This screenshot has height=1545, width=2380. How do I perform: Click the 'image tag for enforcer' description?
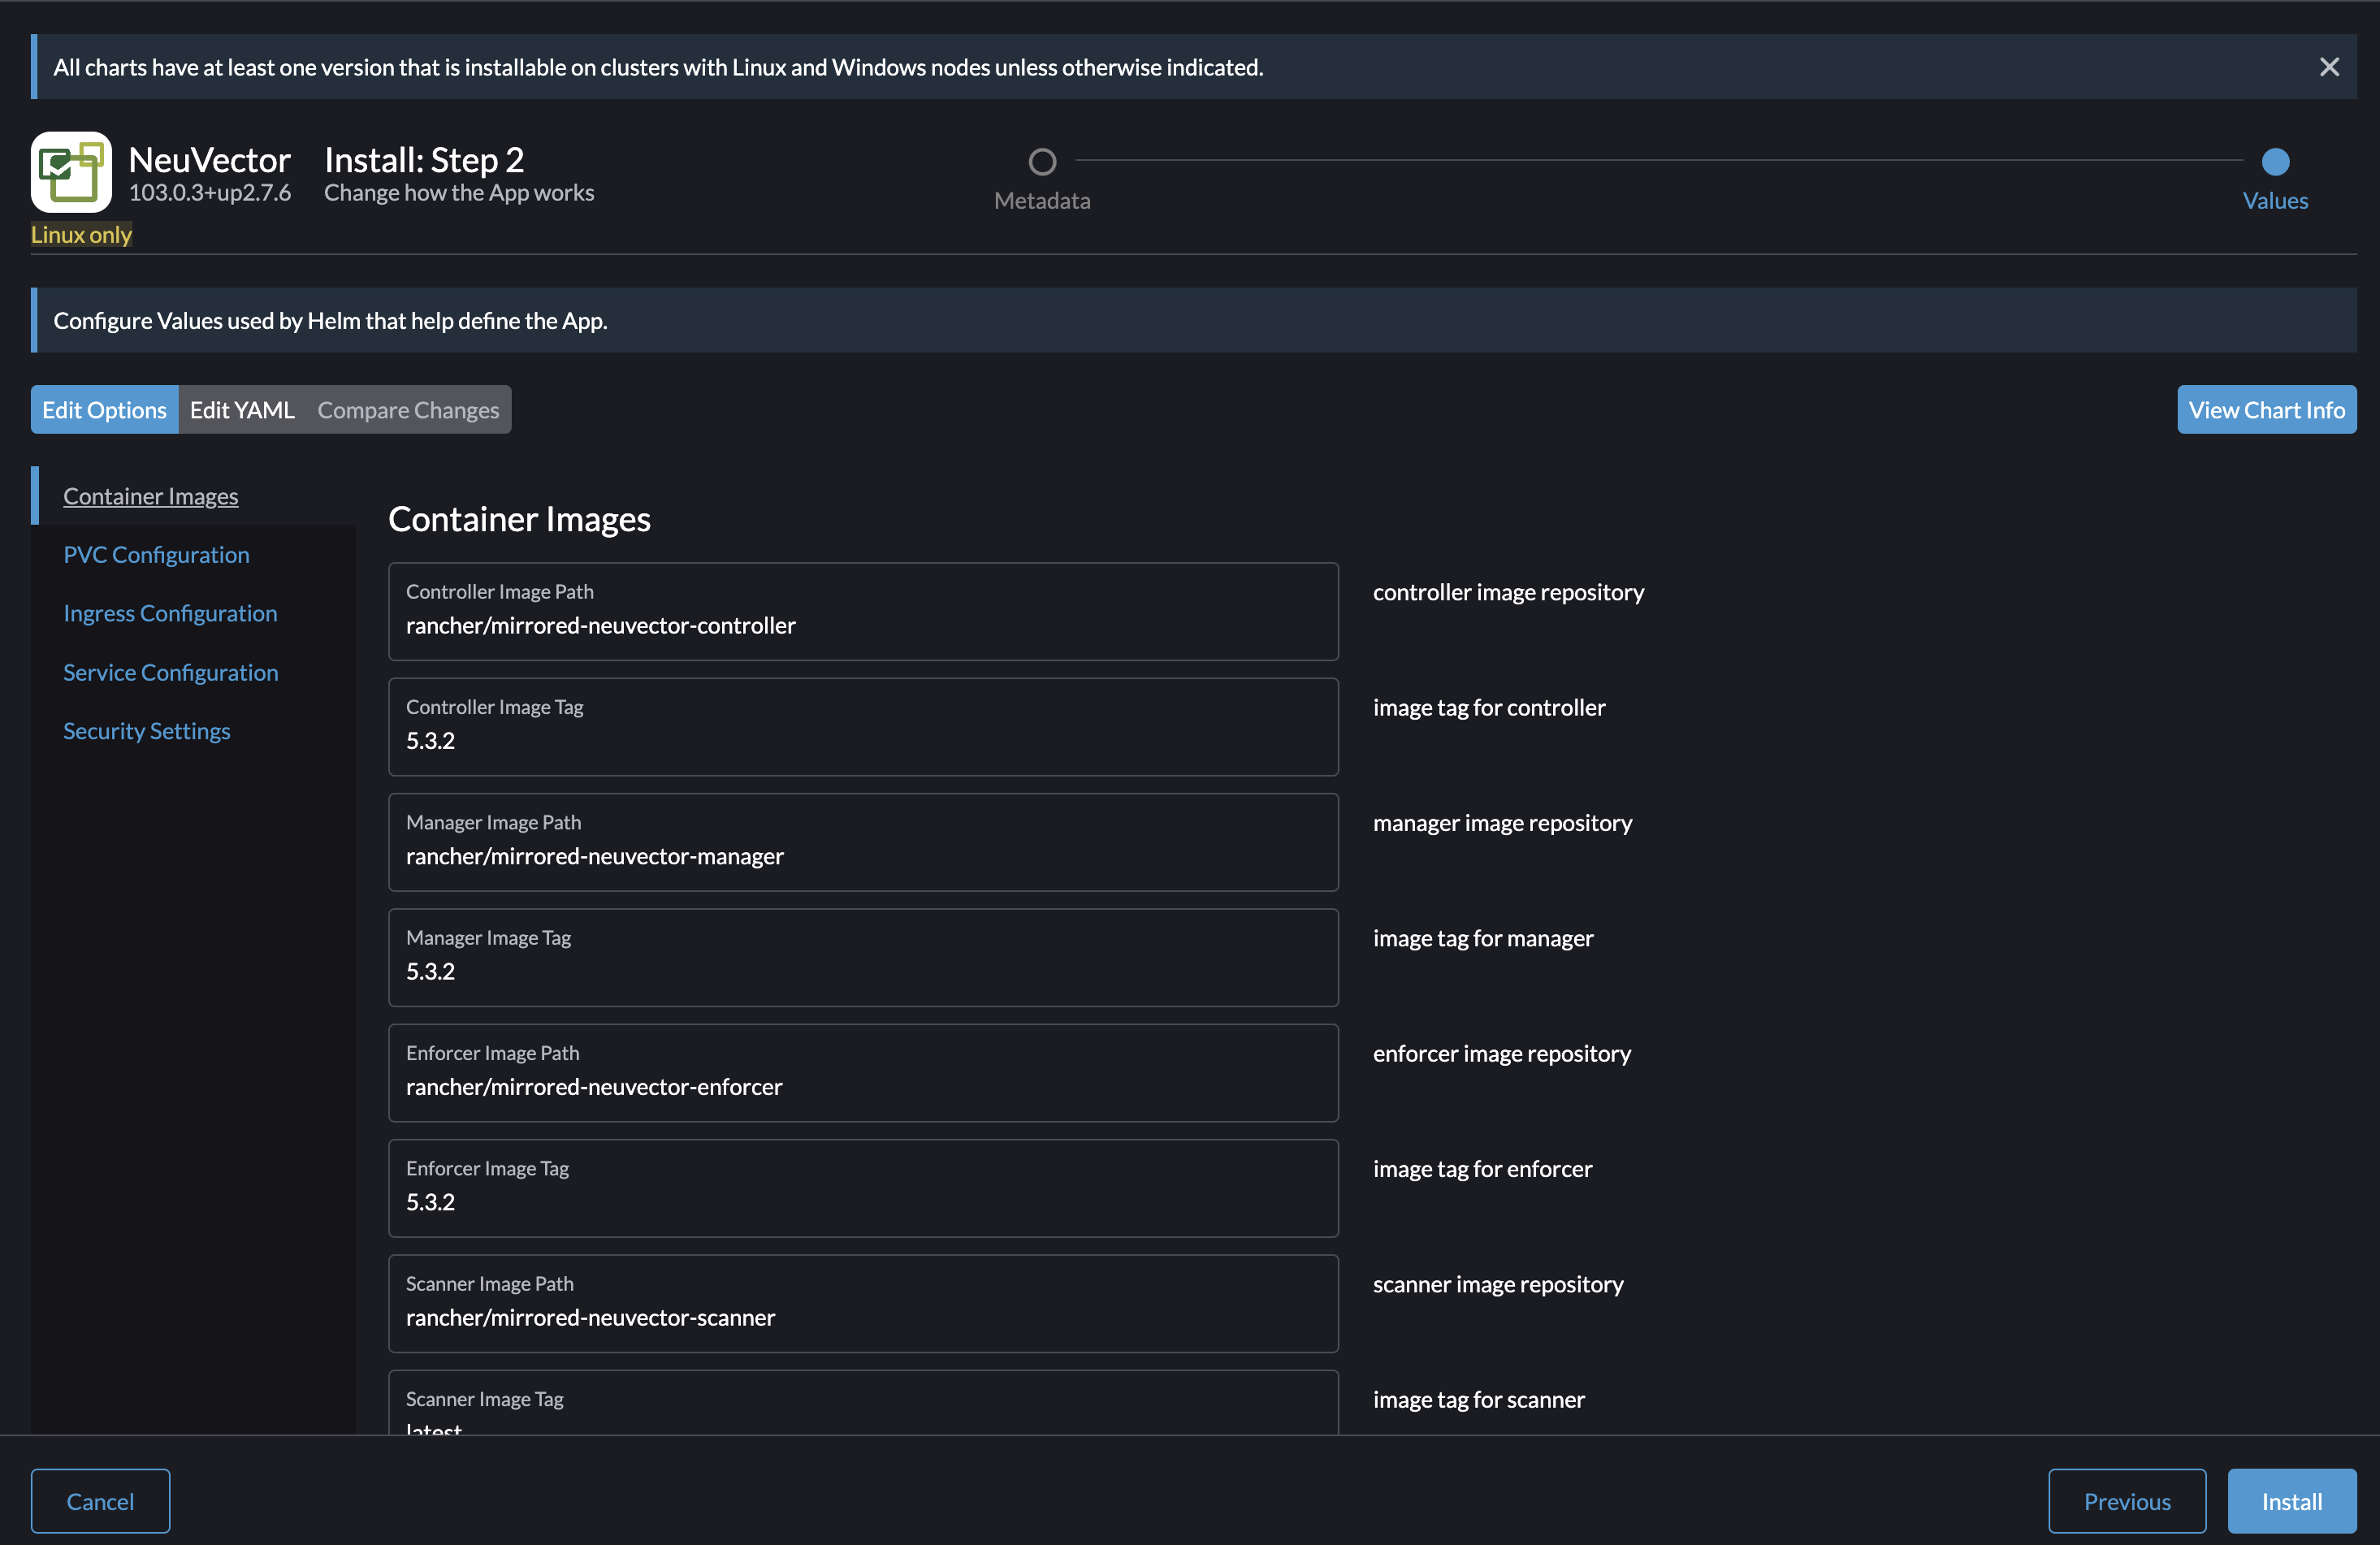click(1482, 1169)
